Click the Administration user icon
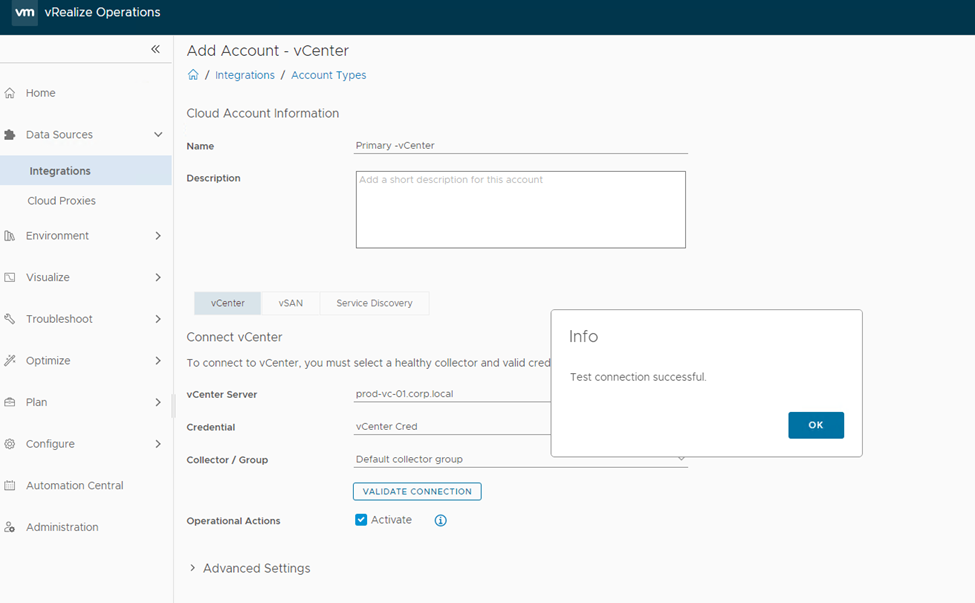The height and width of the screenshot is (603, 975). click(x=10, y=527)
